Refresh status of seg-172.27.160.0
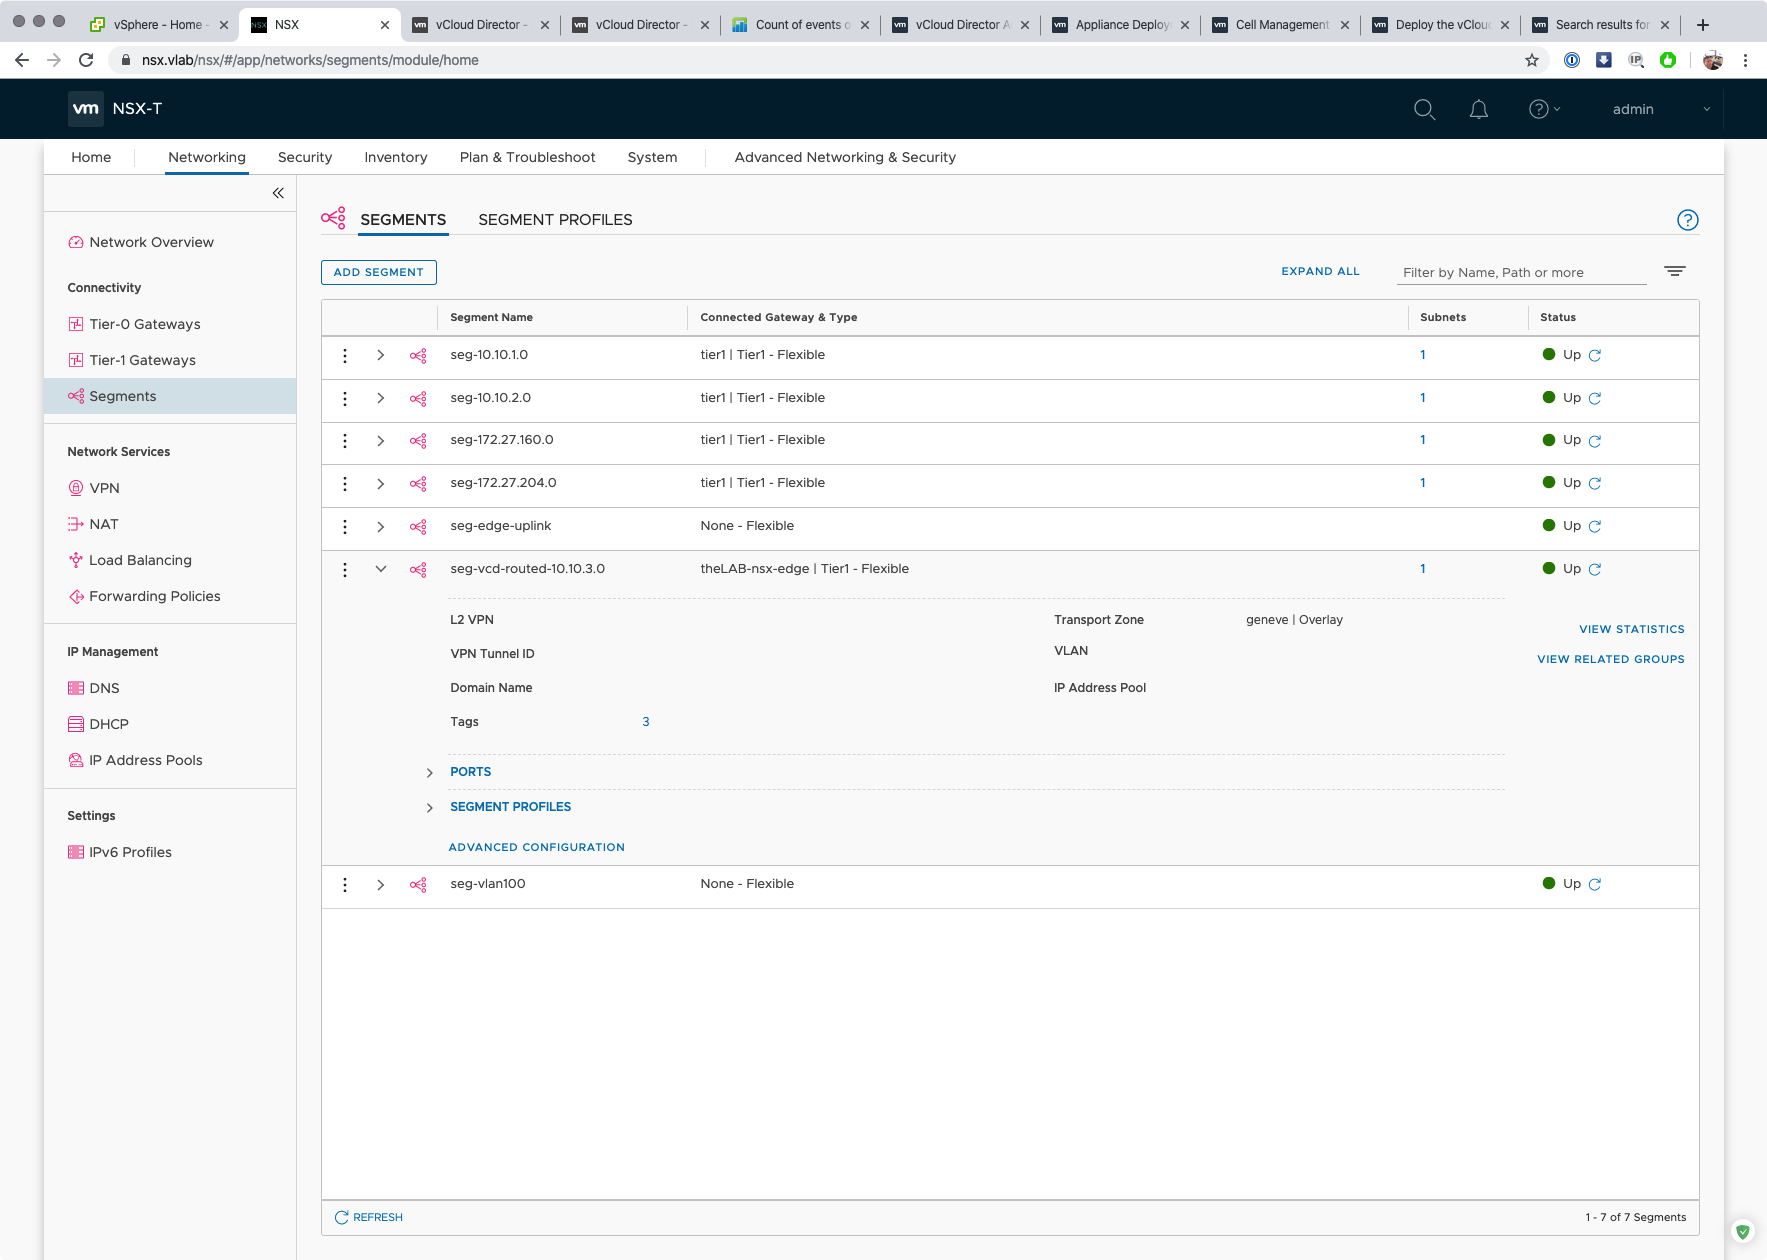This screenshot has height=1260, width=1767. (1595, 441)
